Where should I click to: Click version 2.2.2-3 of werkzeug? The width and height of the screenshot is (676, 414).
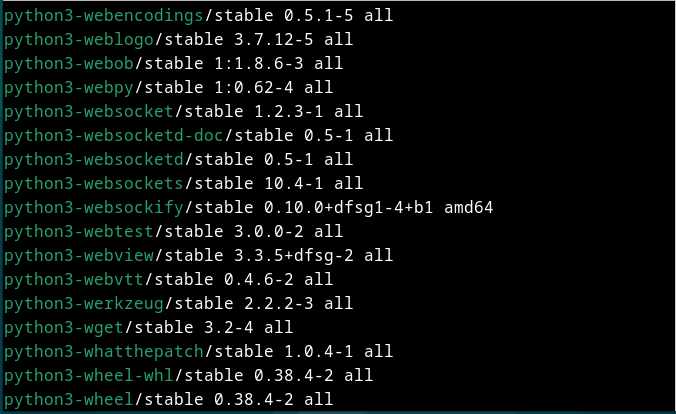[x=279, y=304]
